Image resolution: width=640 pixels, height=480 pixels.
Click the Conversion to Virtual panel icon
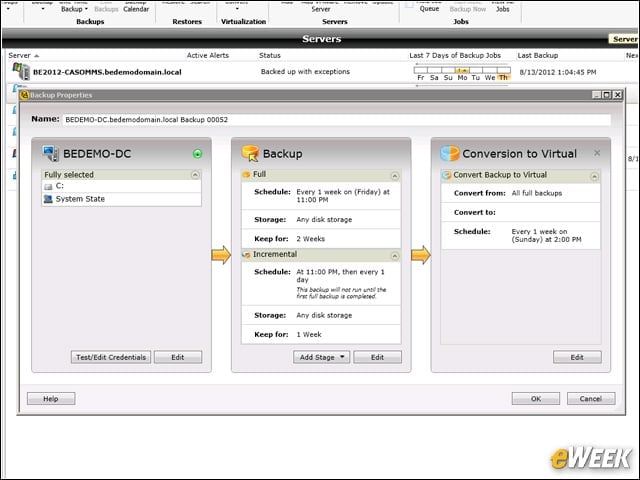click(450, 153)
